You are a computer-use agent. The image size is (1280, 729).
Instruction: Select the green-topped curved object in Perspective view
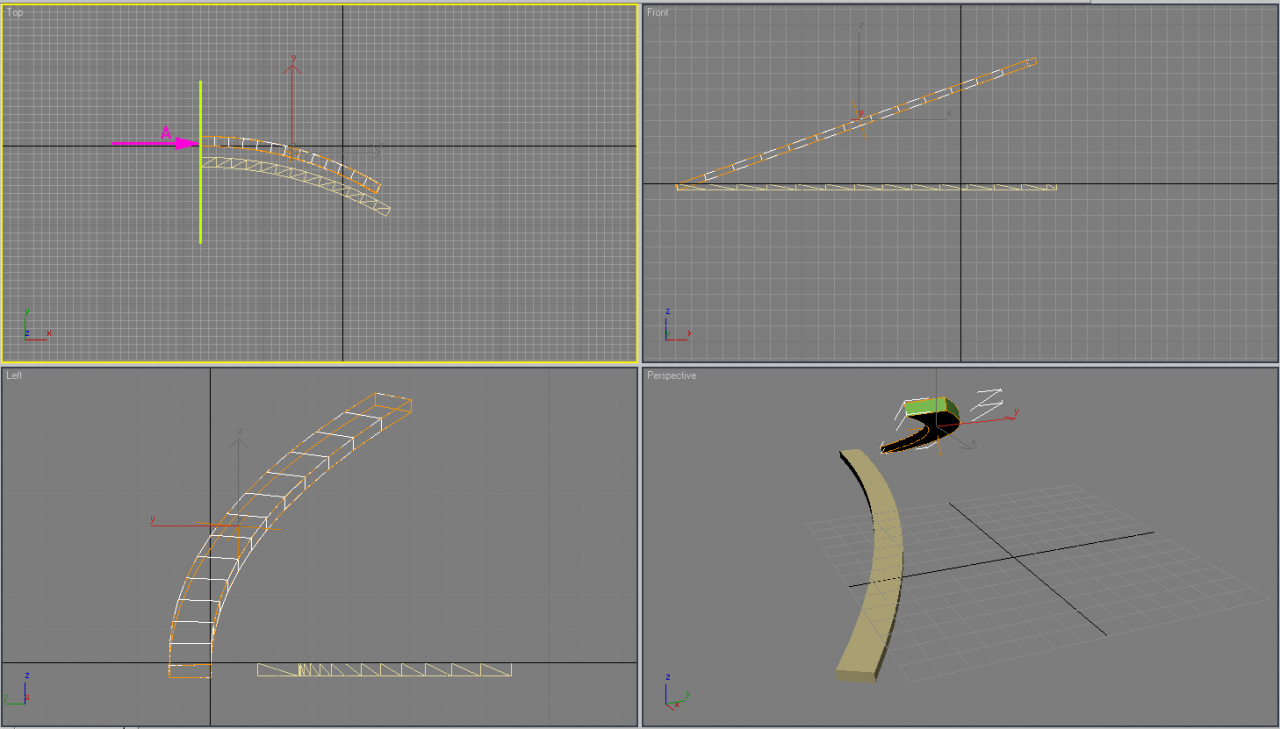pos(925,408)
